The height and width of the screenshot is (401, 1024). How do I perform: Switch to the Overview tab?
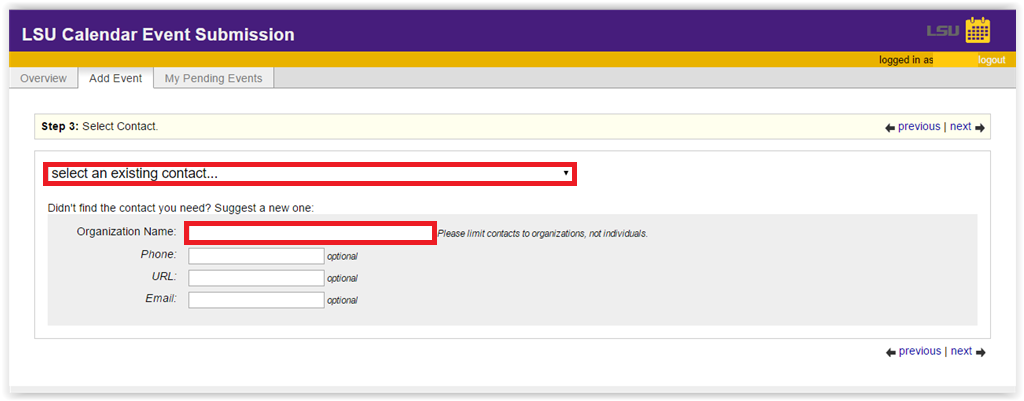[43, 78]
